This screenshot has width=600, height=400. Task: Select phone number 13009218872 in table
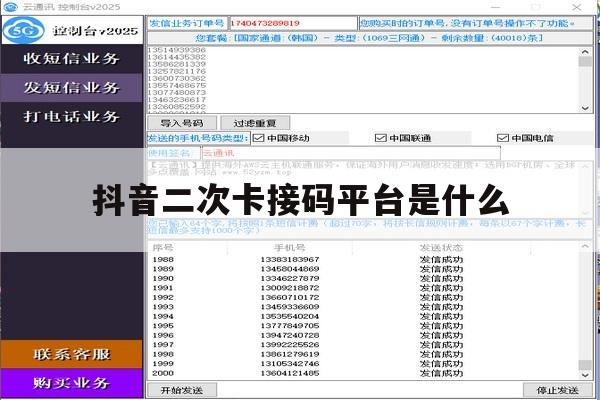pos(290,288)
